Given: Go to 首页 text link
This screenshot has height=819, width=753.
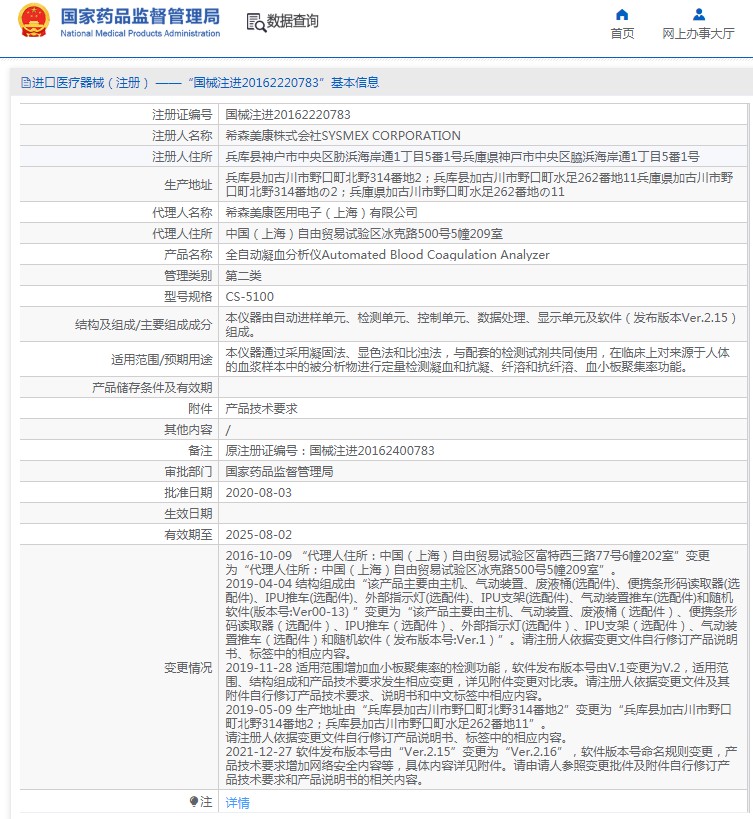Looking at the screenshot, I should pos(622,34).
